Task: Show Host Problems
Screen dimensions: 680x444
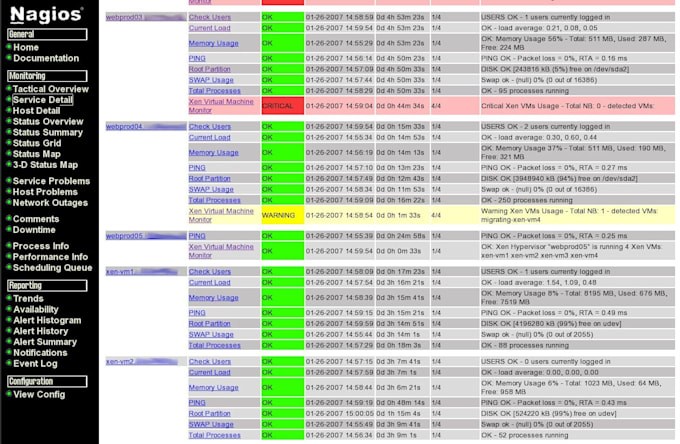Action: (45, 192)
